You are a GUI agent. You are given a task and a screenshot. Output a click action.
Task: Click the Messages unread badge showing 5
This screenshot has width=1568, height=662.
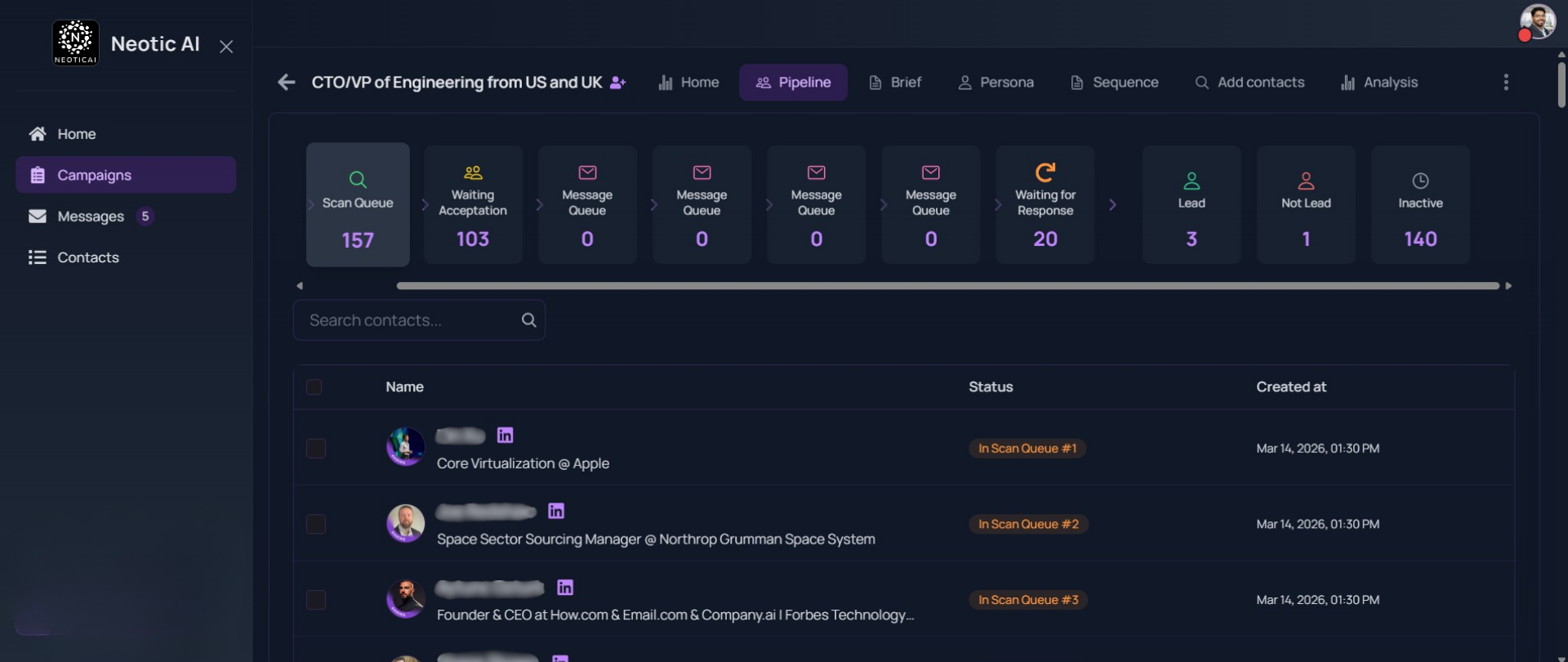pos(145,216)
